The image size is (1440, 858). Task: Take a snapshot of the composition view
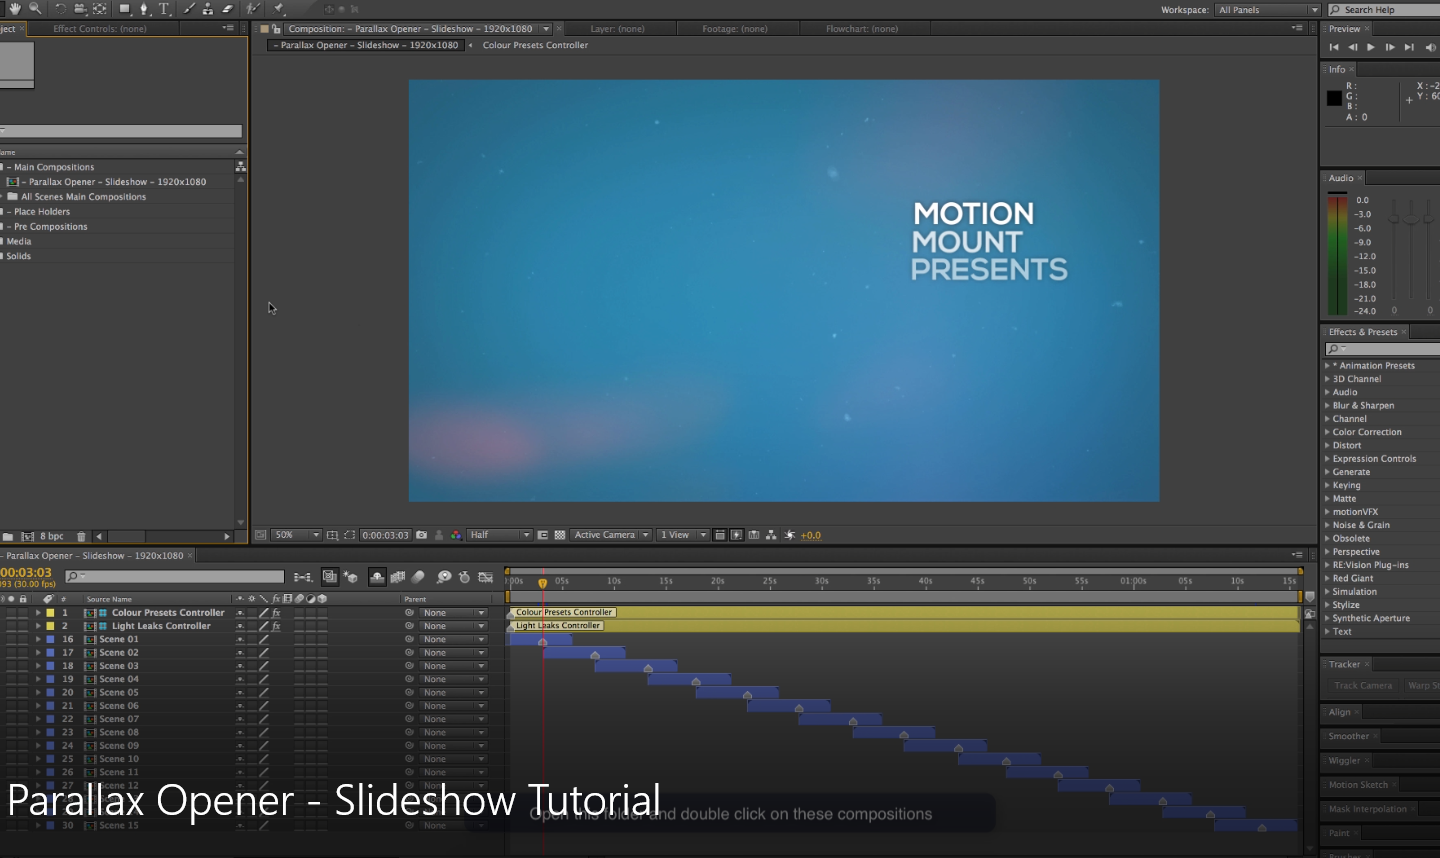click(422, 534)
